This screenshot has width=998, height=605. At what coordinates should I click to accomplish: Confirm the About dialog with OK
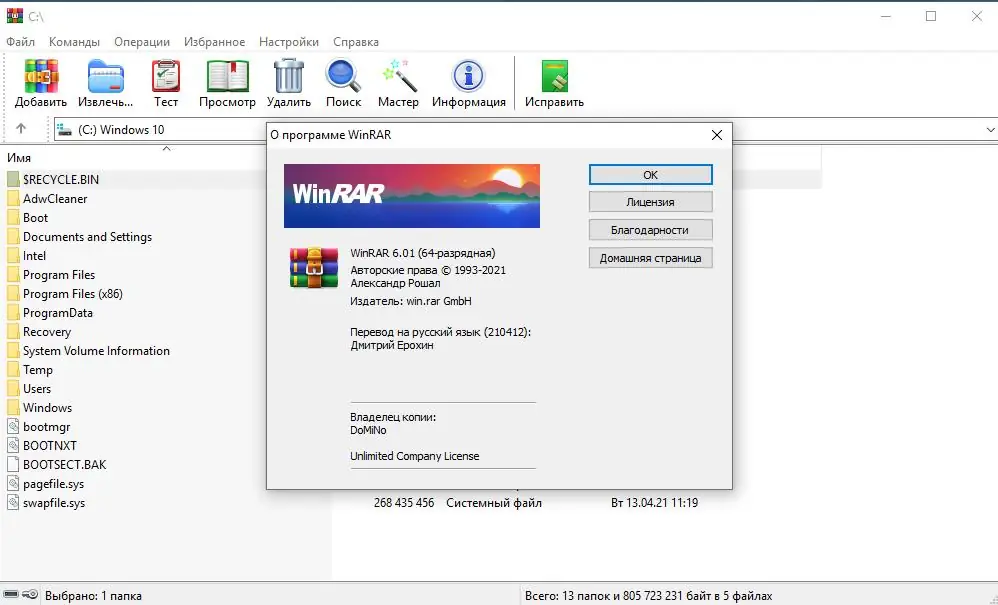pos(650,175)
